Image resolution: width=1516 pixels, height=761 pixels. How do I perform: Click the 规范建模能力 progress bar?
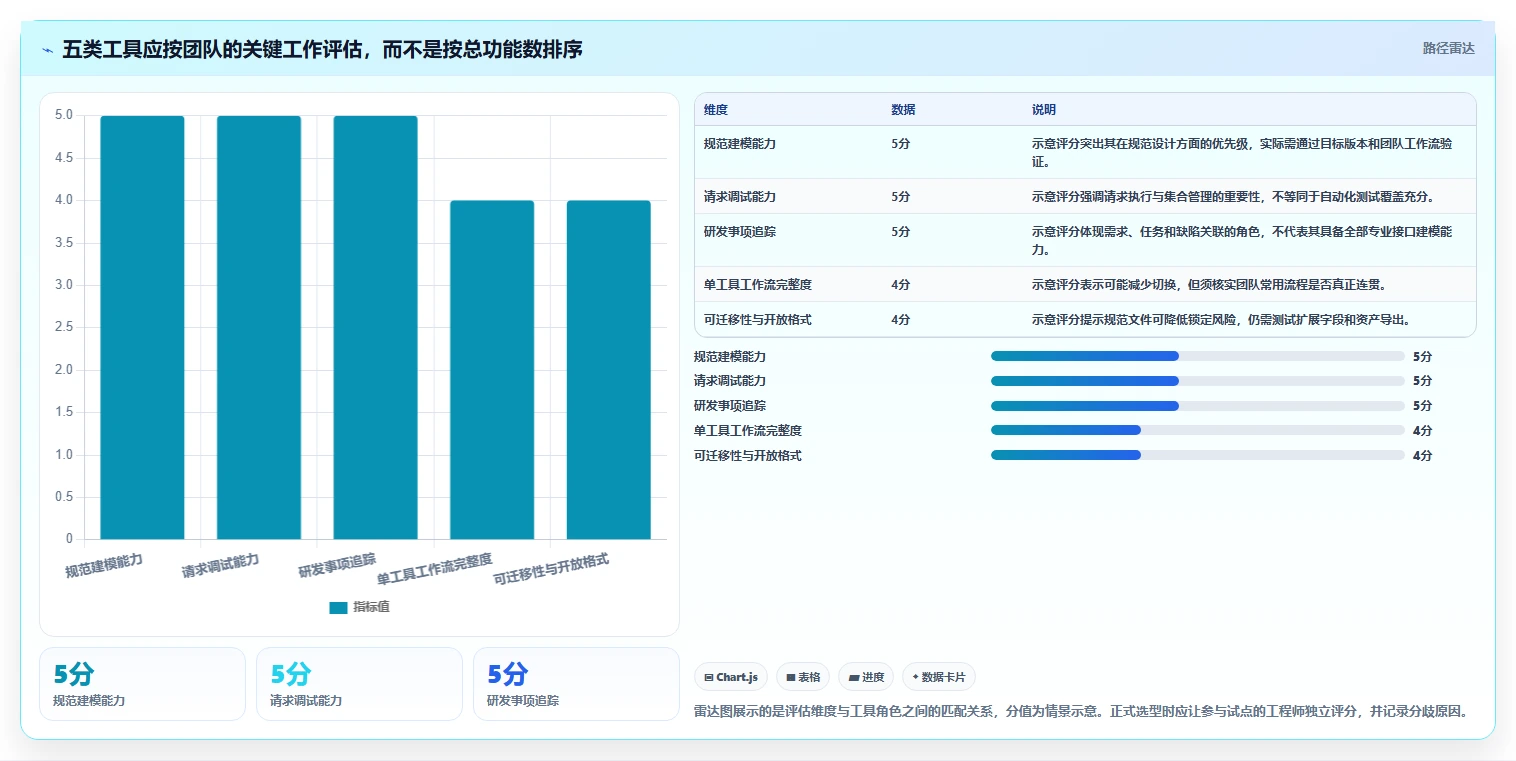[1198, 356]
